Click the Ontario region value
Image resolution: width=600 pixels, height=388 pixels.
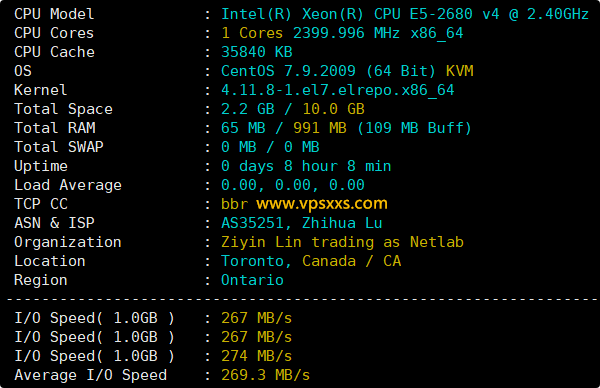(x=252, y=280)
